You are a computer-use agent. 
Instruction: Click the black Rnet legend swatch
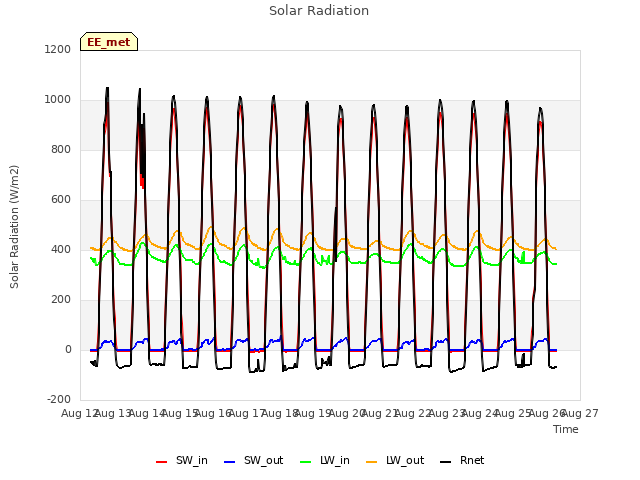pyautogui.click(x=446, y=462)
